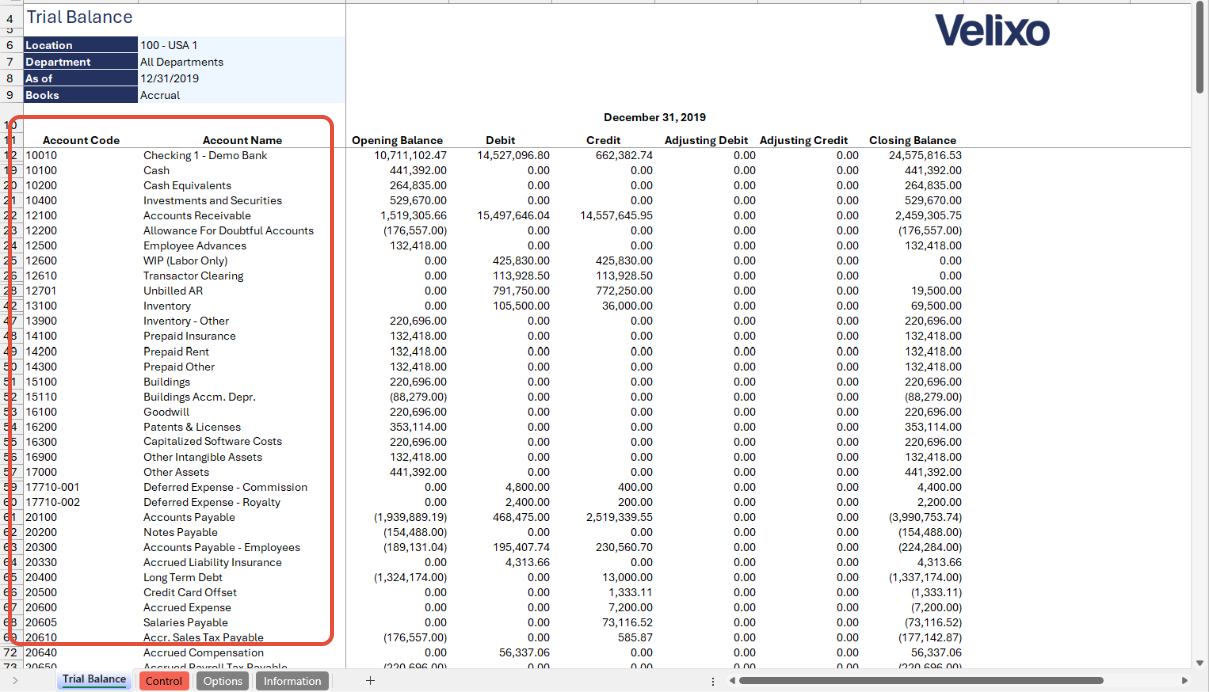The height and width of the screenshot is (692, 1209).
Task: Select Accounts Receivable debit 15,497,646.04
Action: coord(513,215)
